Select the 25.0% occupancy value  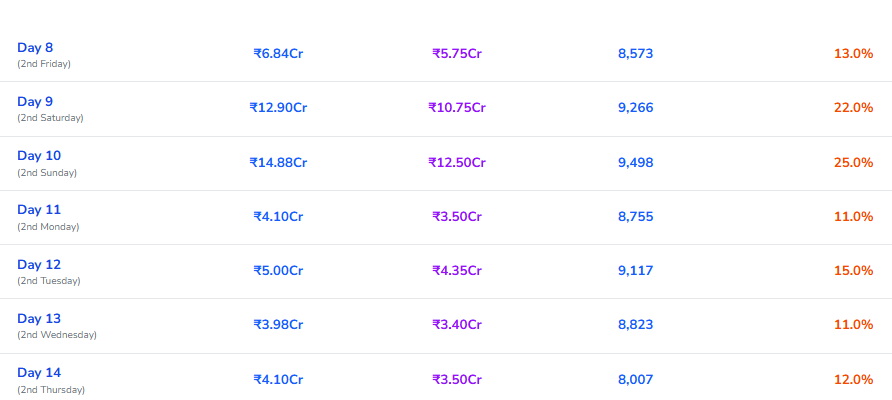(853, 163)
